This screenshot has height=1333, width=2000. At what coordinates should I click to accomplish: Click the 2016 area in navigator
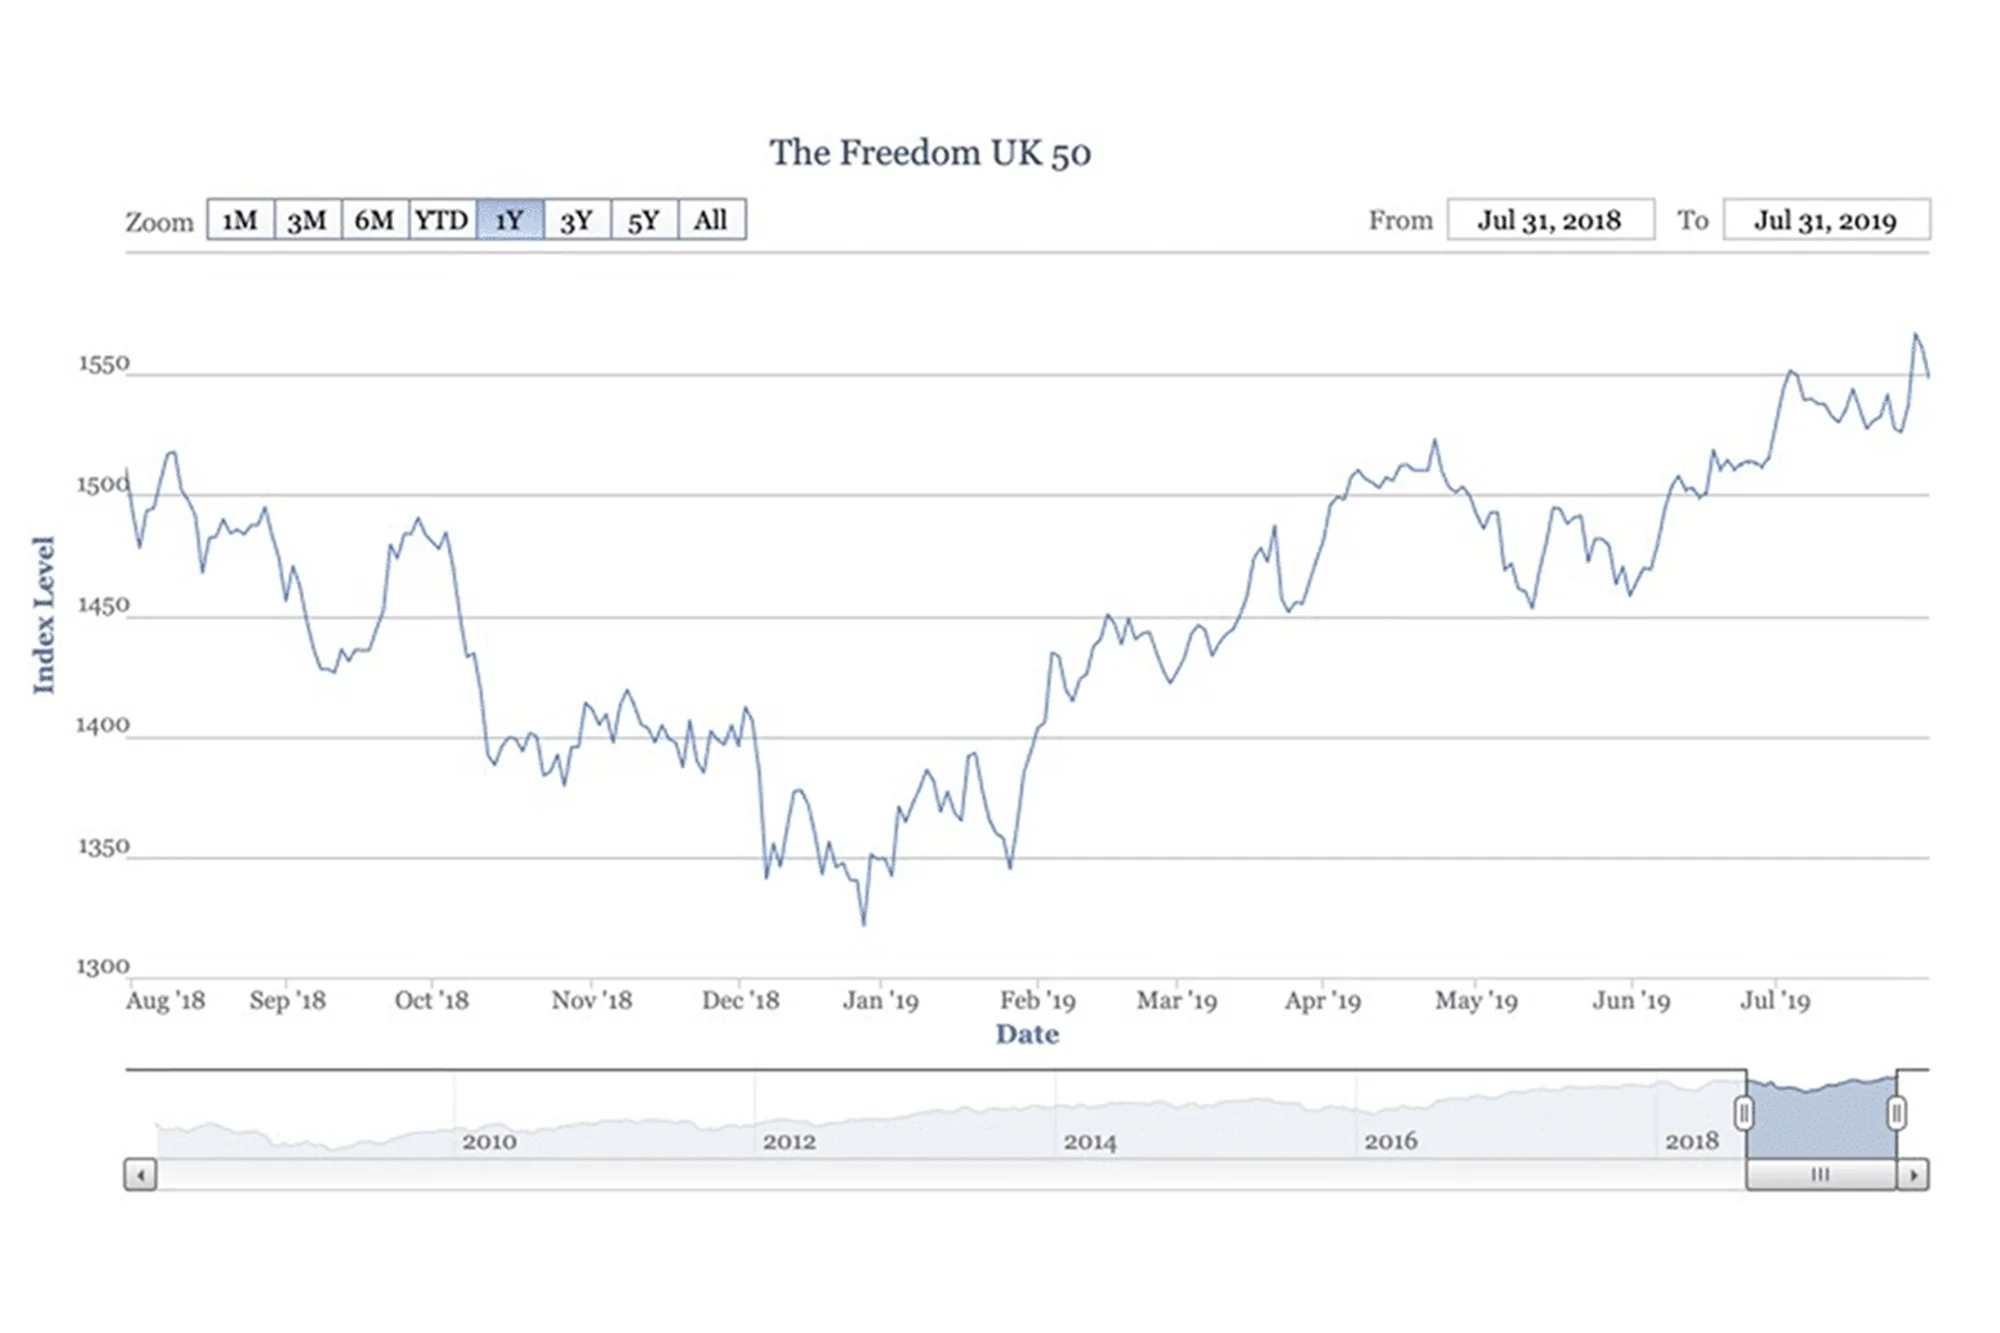click(x=1391, y=1141)
